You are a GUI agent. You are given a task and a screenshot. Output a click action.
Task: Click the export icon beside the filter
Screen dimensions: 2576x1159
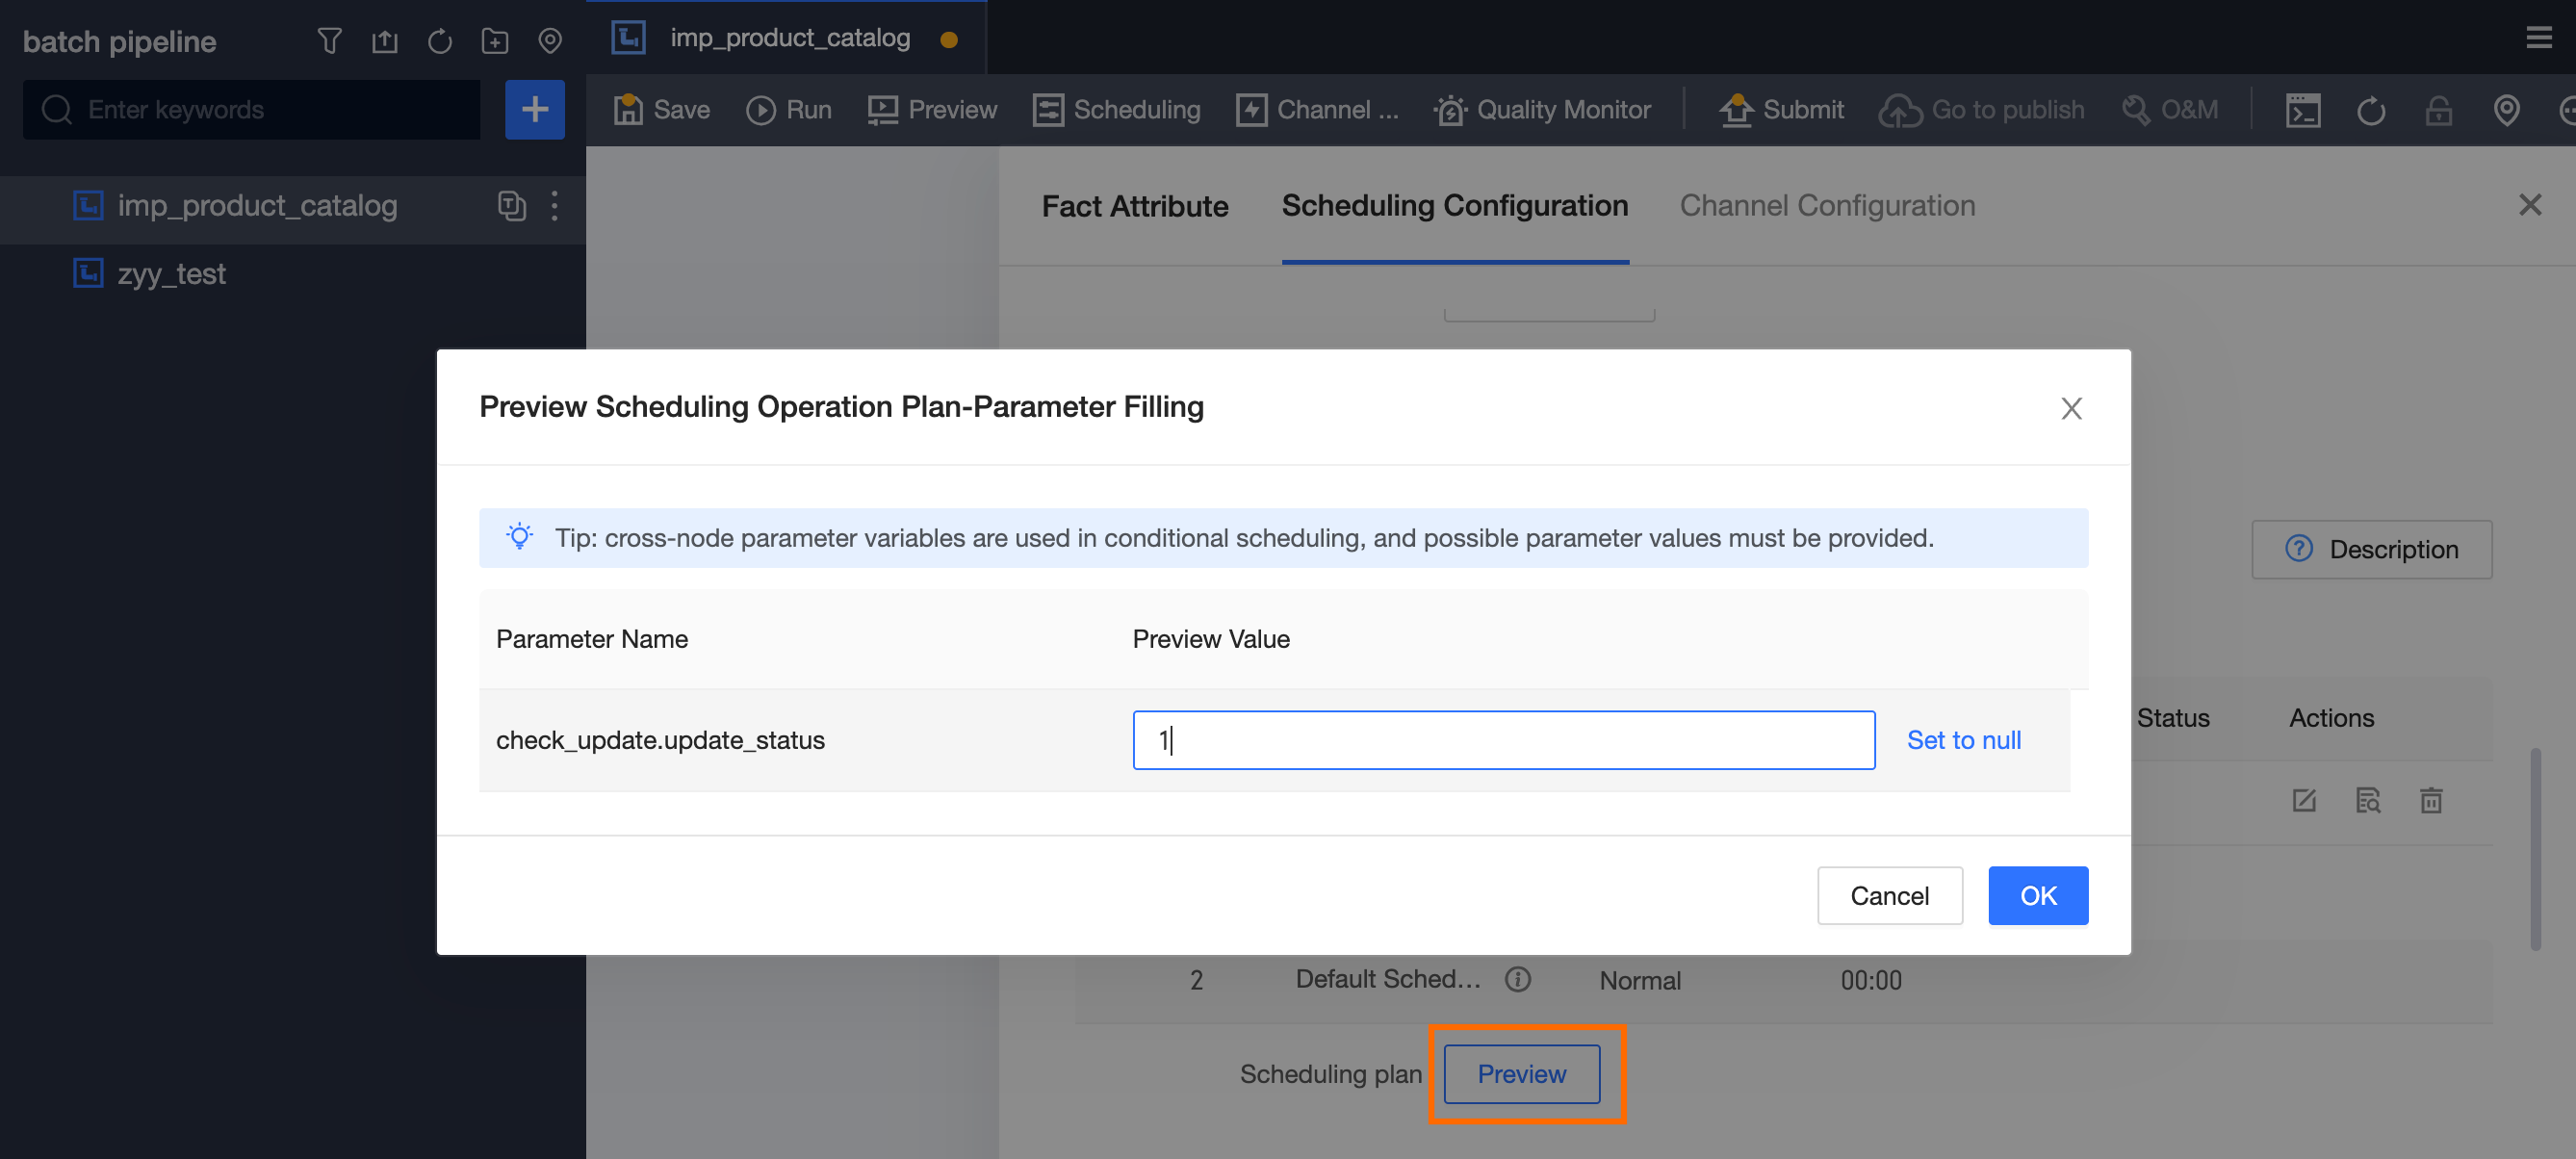tap(384, 41)
